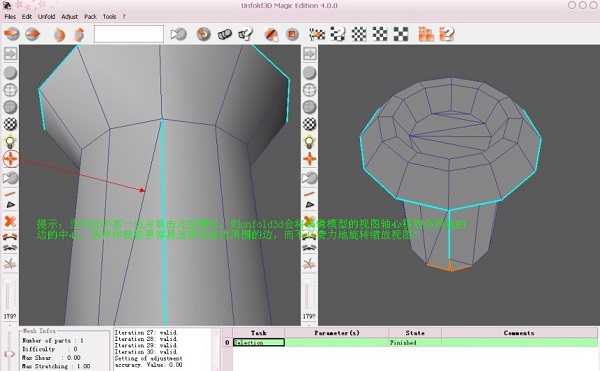Click the orange stop square icon
Screen dimensions: 600x371
coord(292,34)
